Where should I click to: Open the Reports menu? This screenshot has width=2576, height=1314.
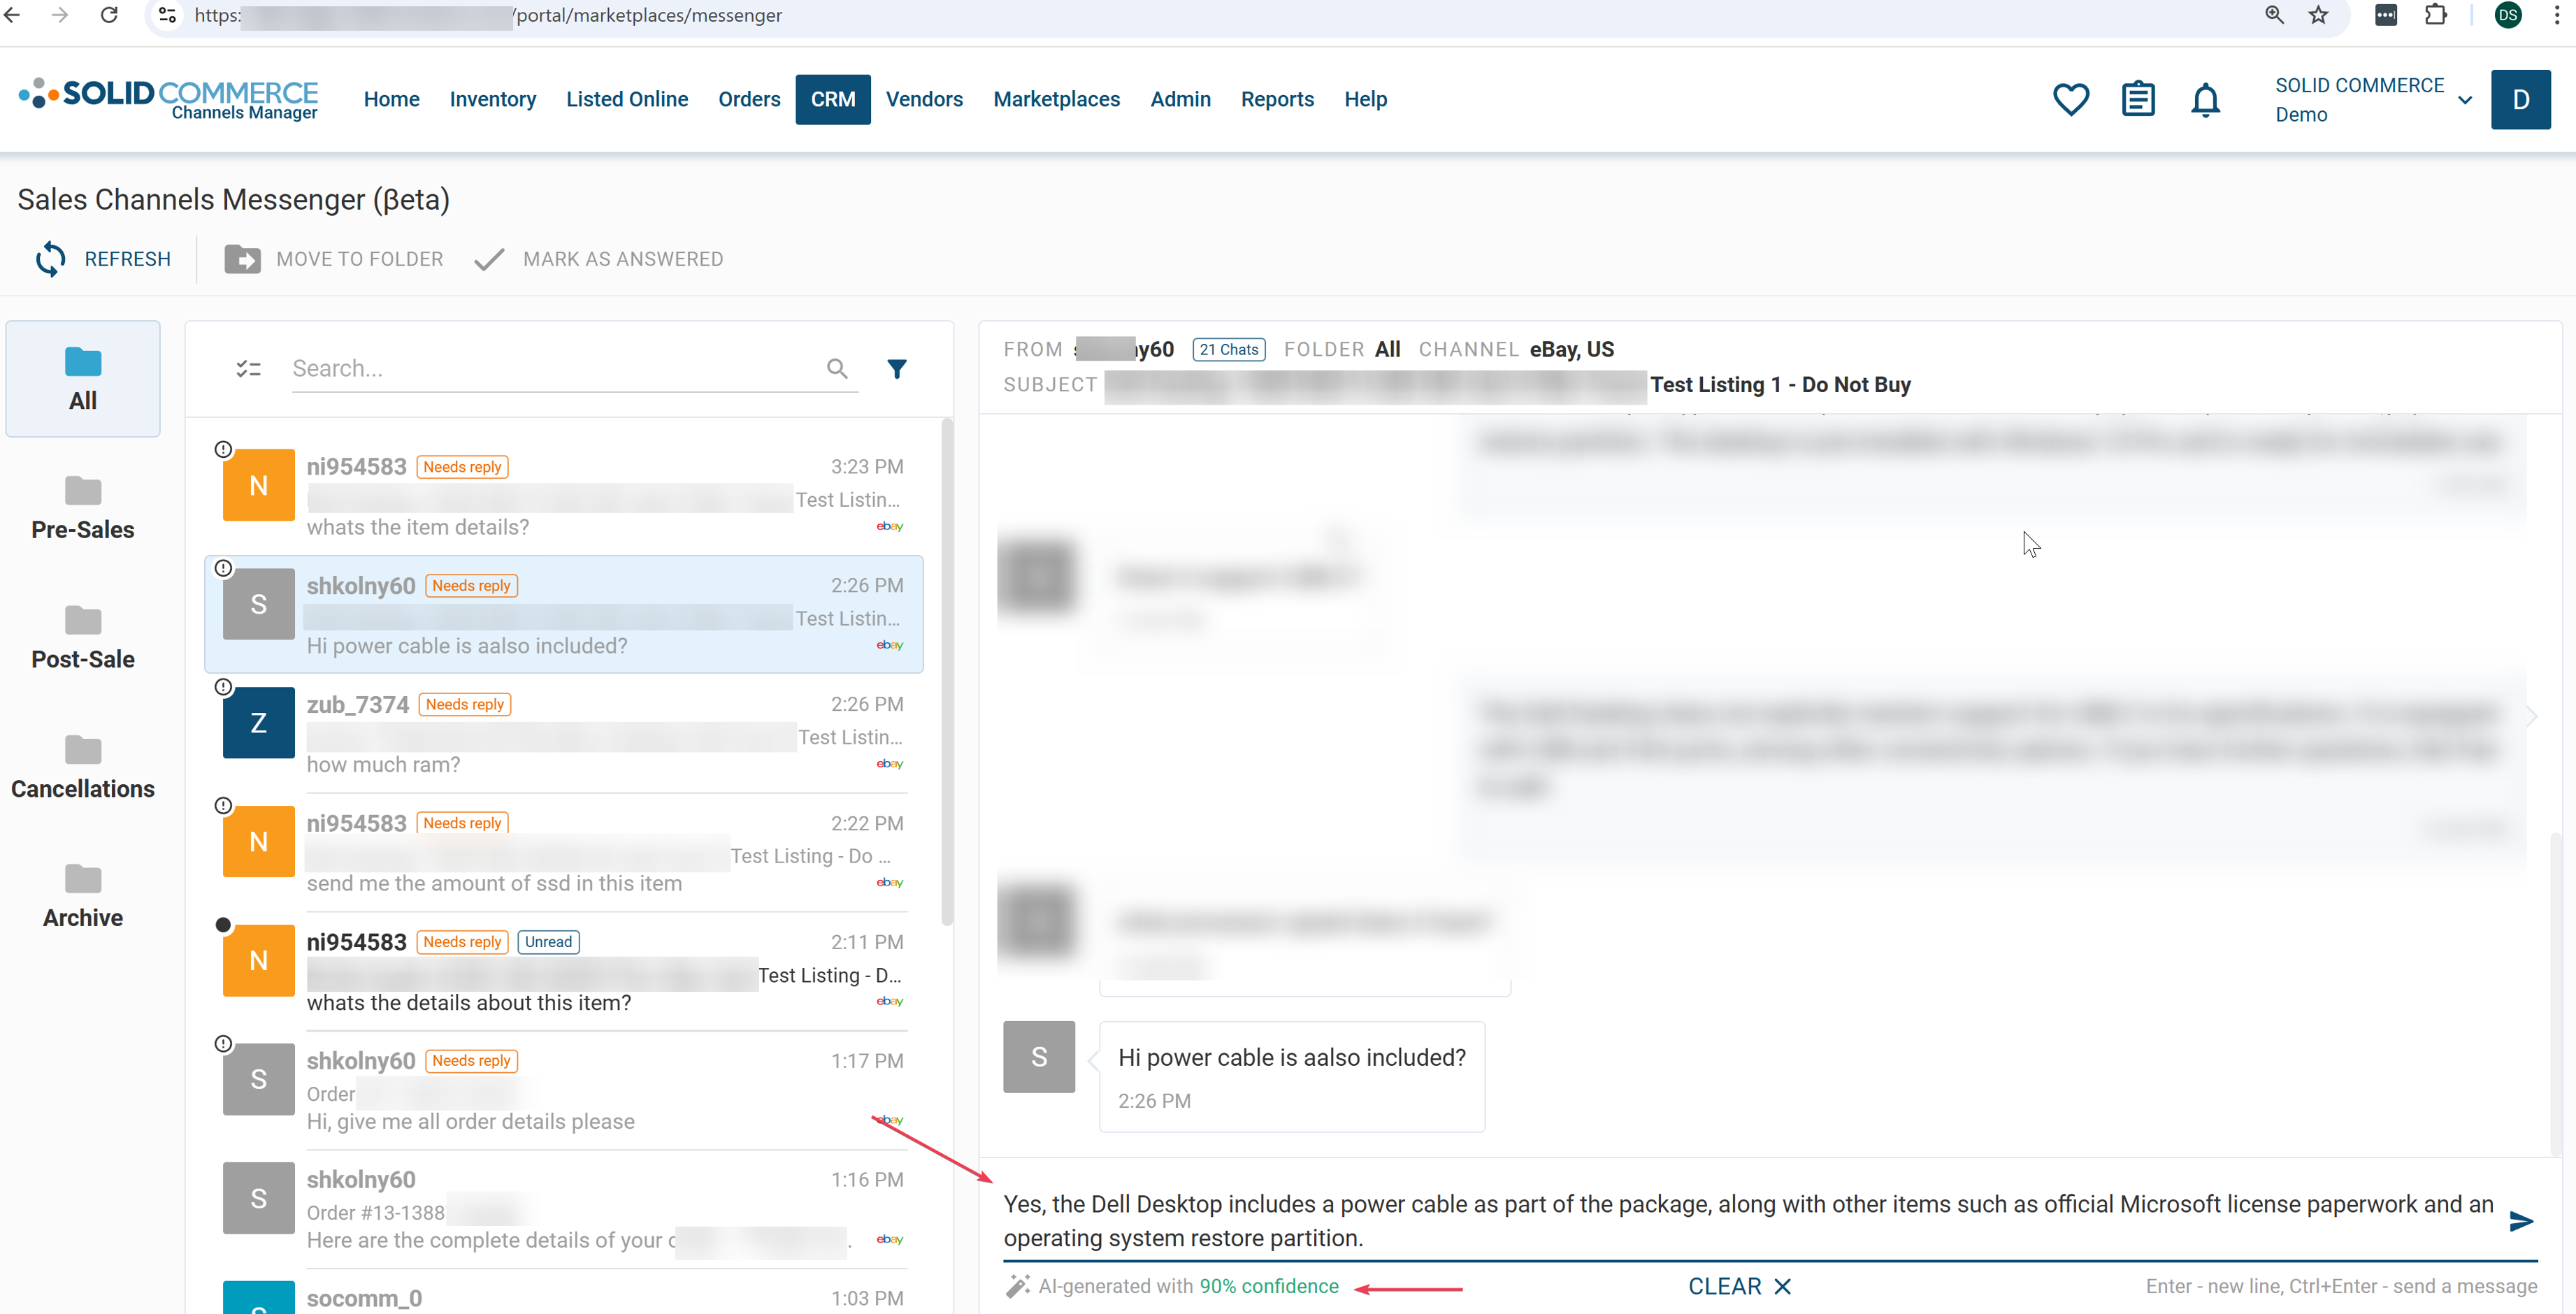click(x=1277, y=99)
